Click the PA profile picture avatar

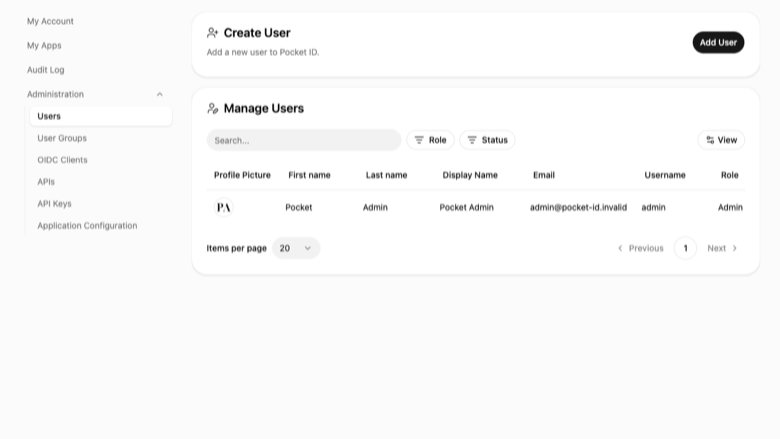click(223, 207)
